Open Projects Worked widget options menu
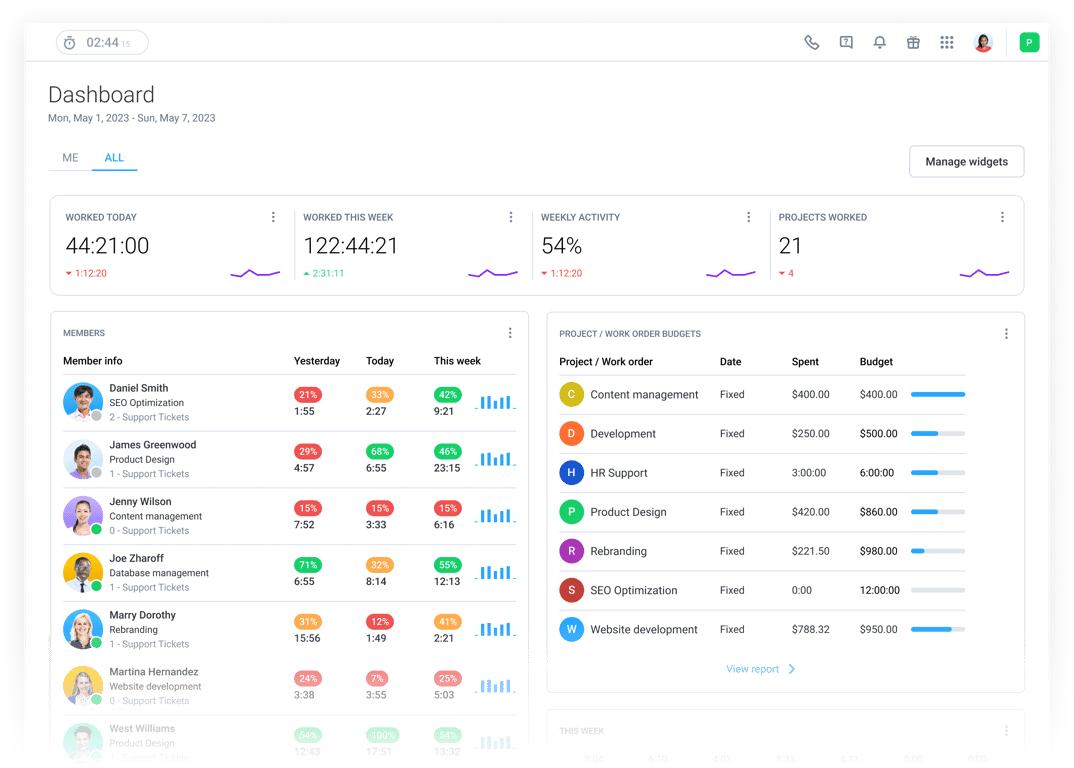The height and width of the screenshot is (768, 1074). tap(1002, 217)
